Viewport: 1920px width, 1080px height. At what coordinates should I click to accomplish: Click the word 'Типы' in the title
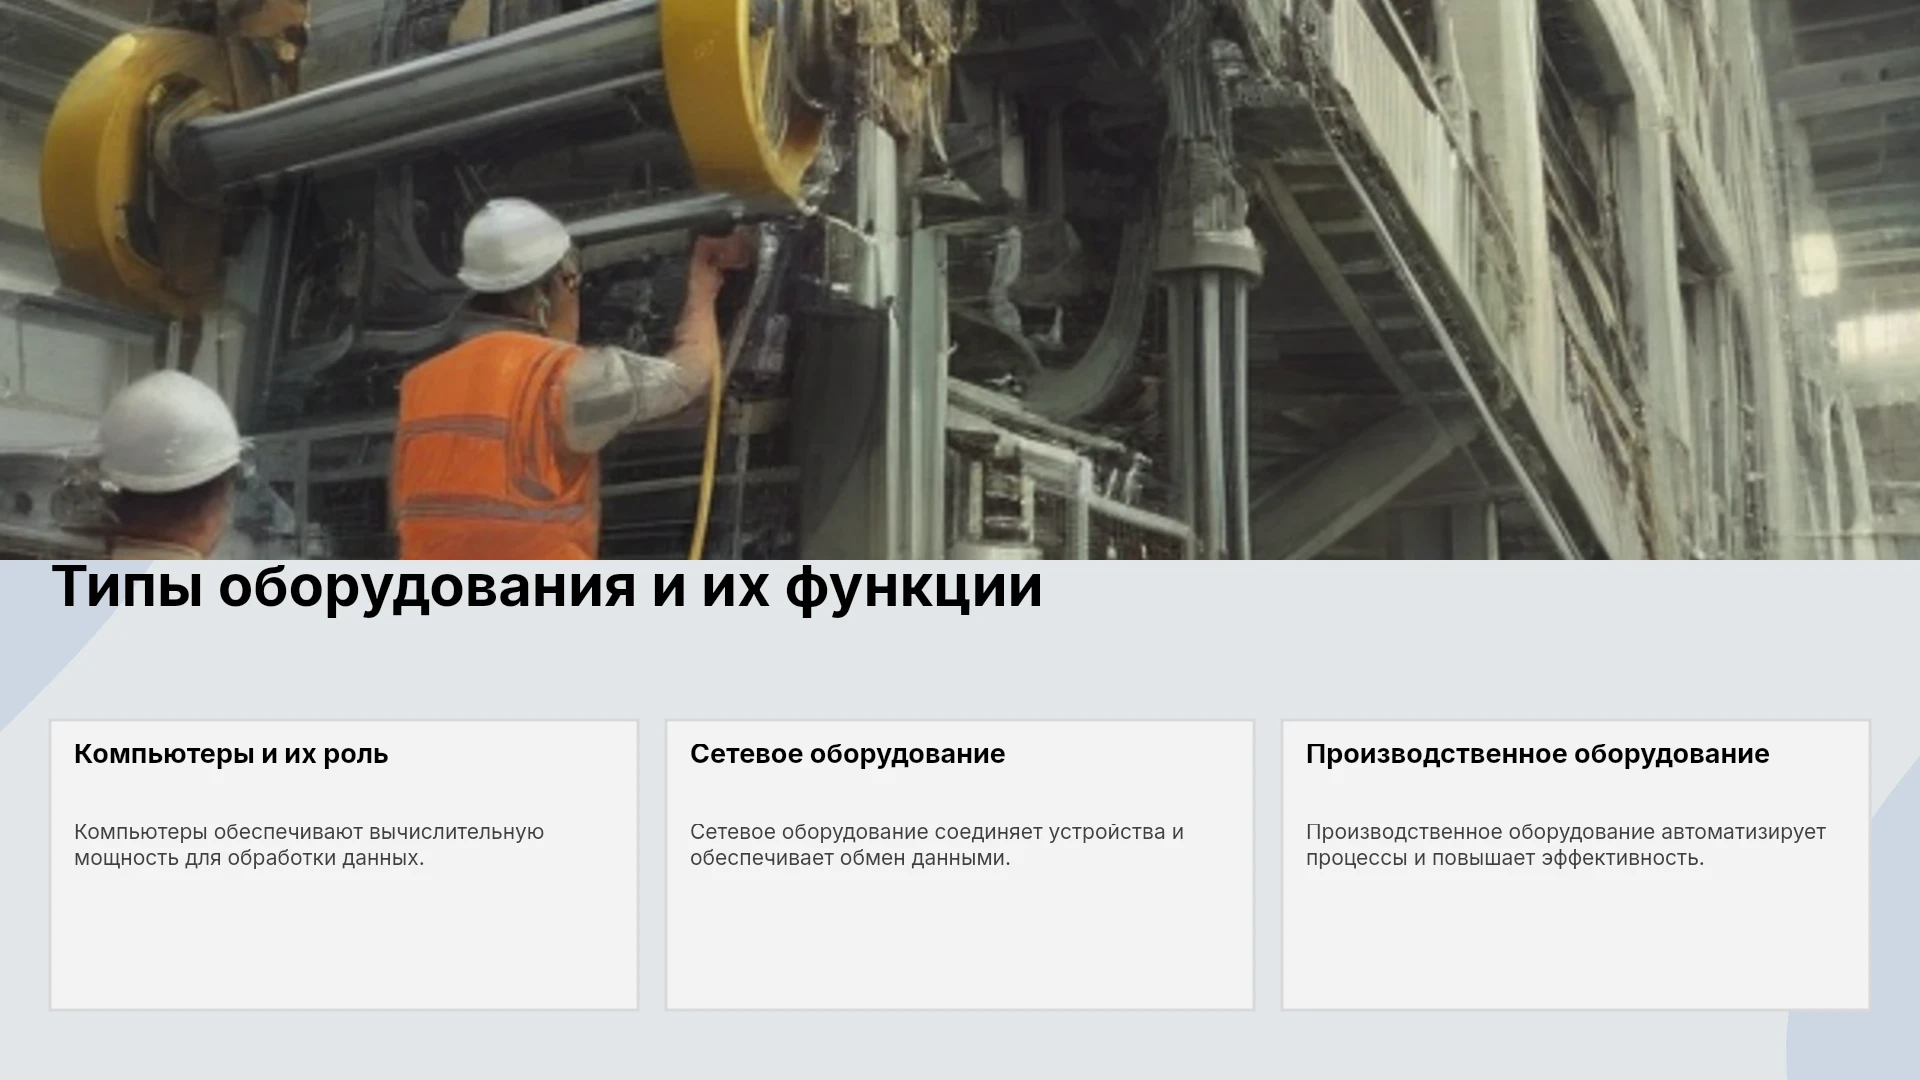(x=127, y=587)
